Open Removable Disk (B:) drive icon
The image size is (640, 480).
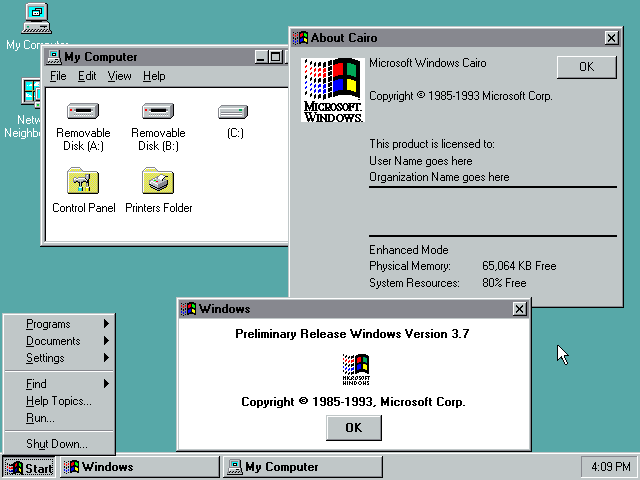pyautogui.click(x=158, y=111)
